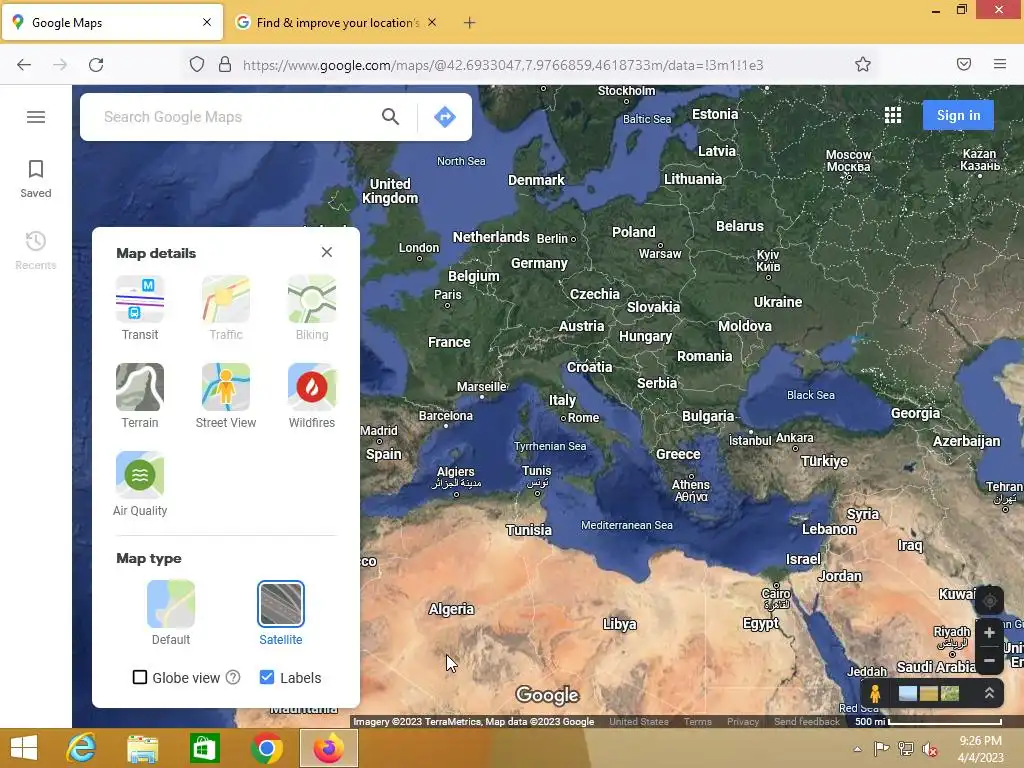Open the network status tray icon
The image size is (1024, 768).
906,749
